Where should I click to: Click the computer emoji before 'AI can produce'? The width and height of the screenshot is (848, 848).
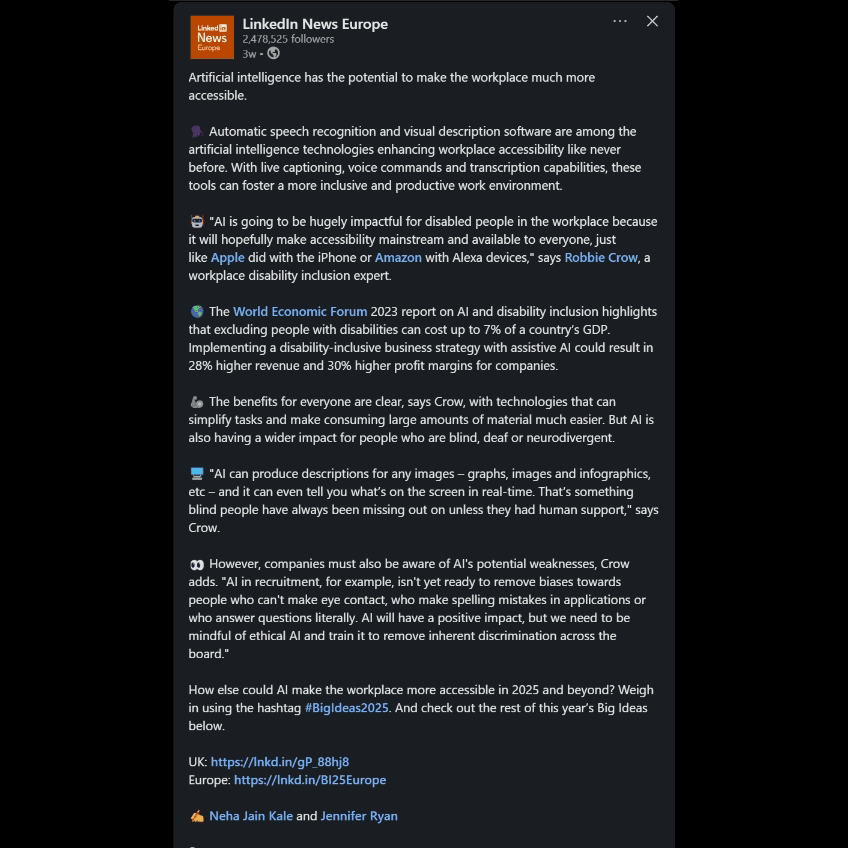click(x=197, y=474)
